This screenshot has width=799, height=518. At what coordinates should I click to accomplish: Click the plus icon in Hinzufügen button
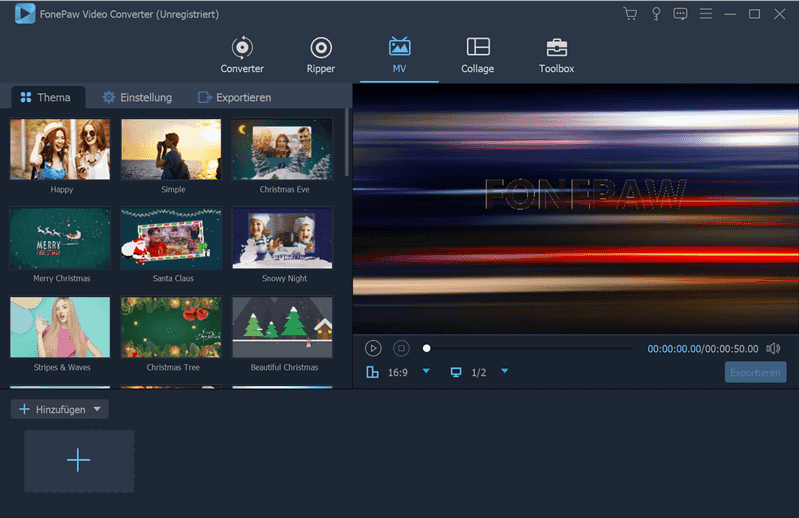[x=24, y=409]
